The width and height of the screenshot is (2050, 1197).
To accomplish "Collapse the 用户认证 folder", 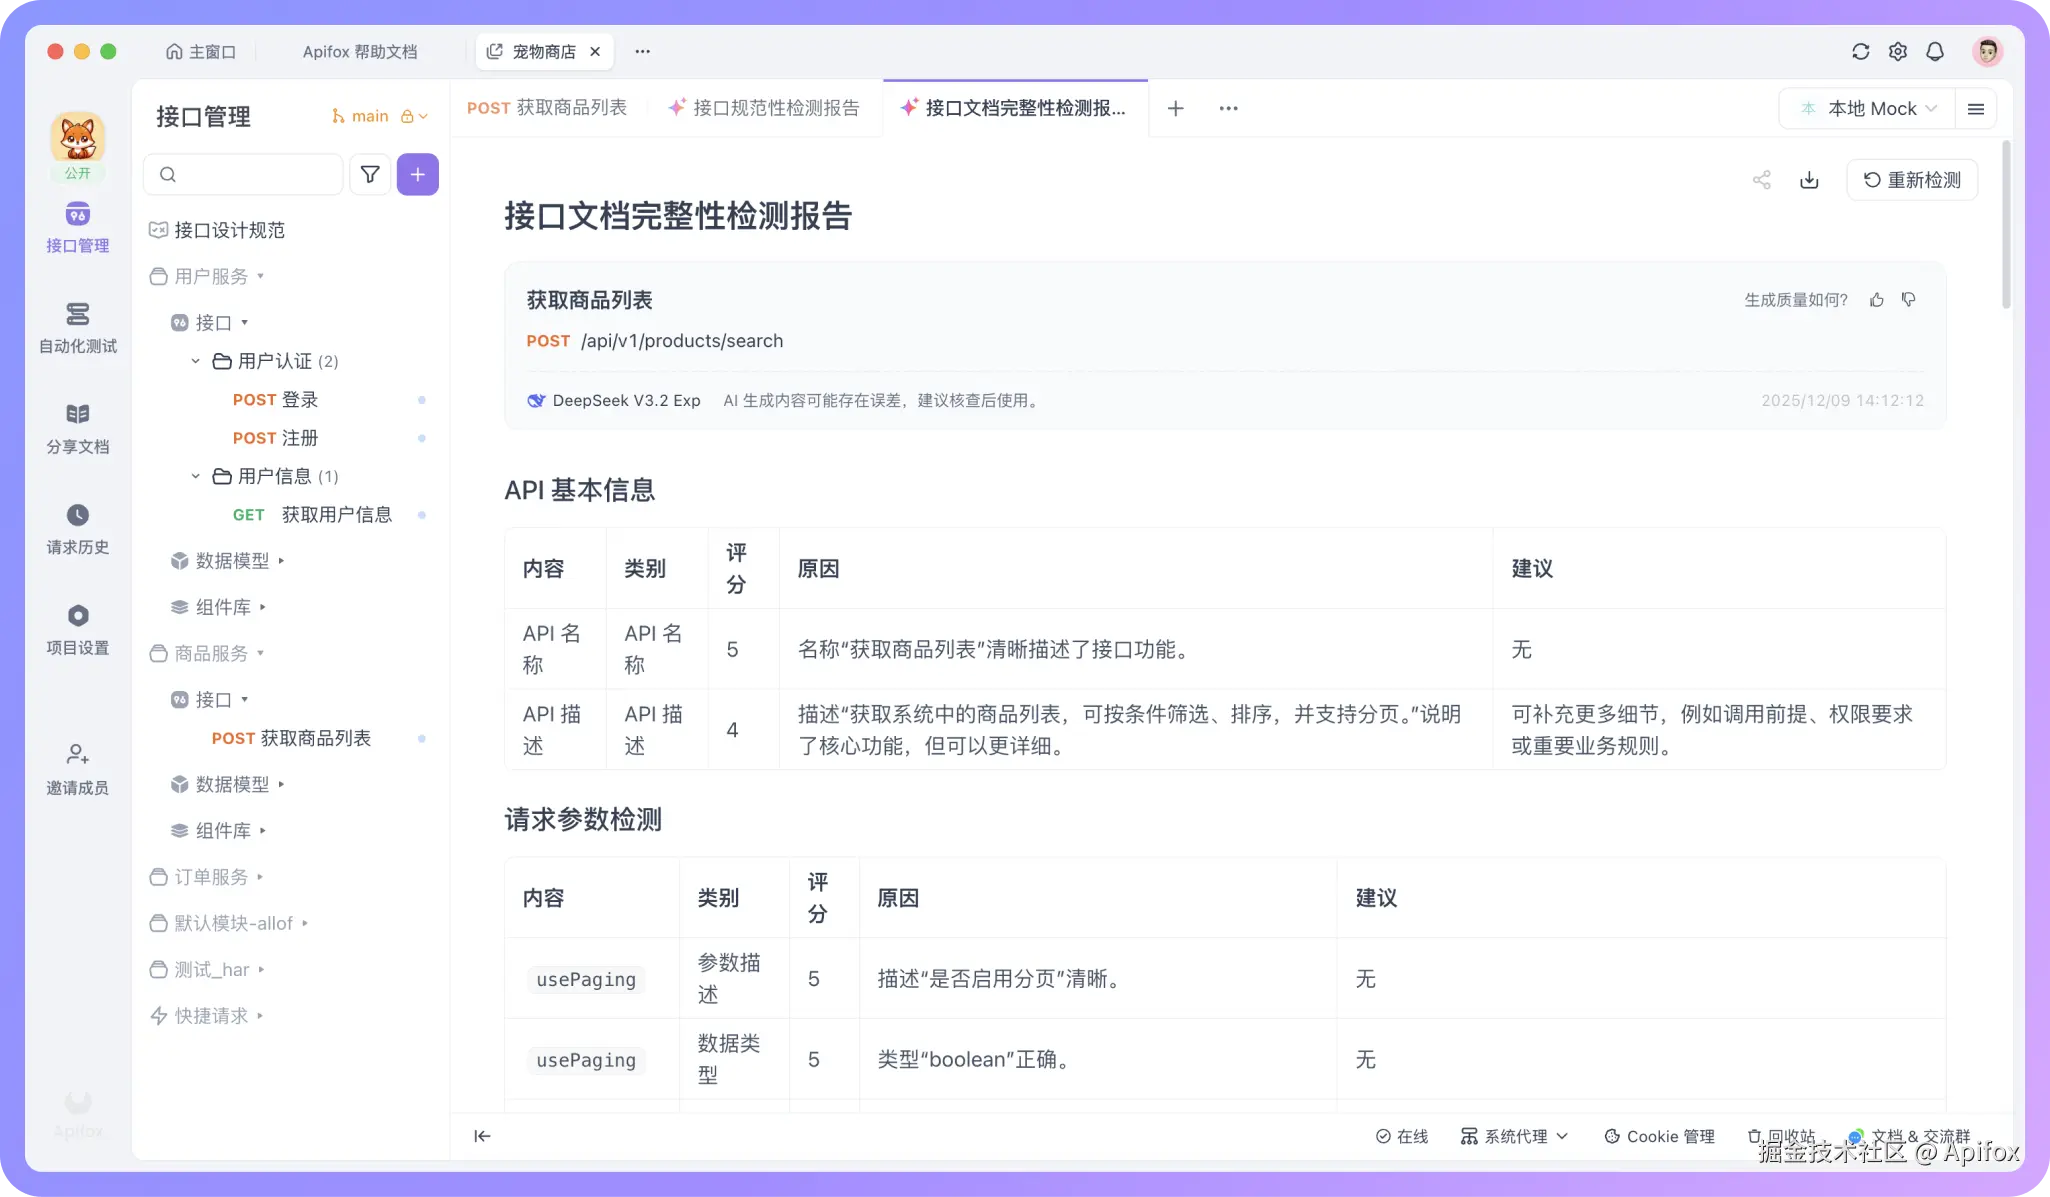I will tap(196, 361).
